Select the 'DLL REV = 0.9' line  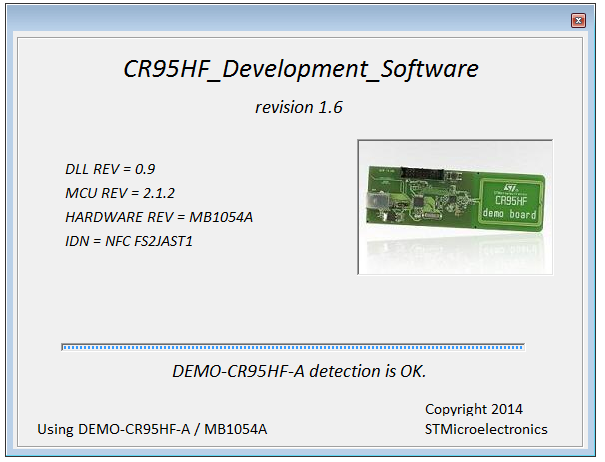(x=110, y=169)
